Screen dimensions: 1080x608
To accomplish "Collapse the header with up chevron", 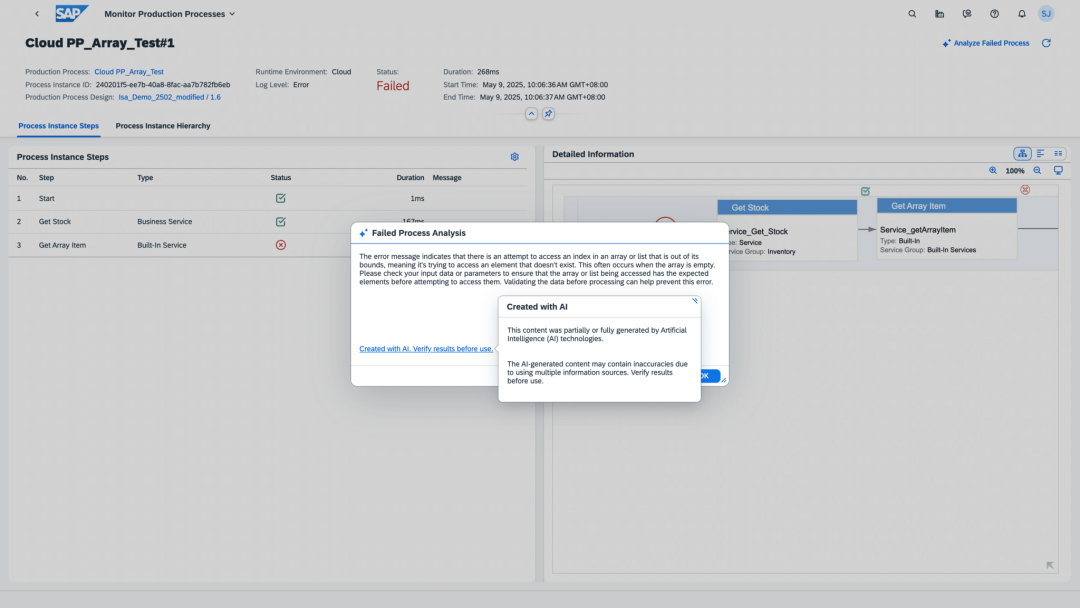I will [x=531, y=114].
